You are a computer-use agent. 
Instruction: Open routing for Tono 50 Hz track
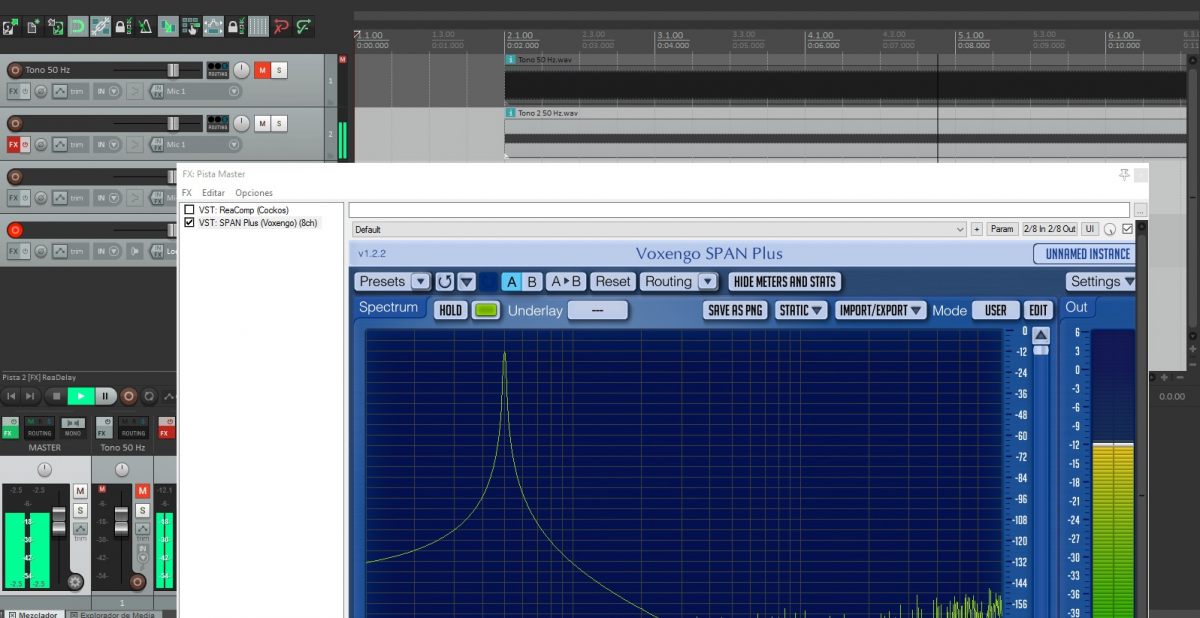(x=217, y=69)
